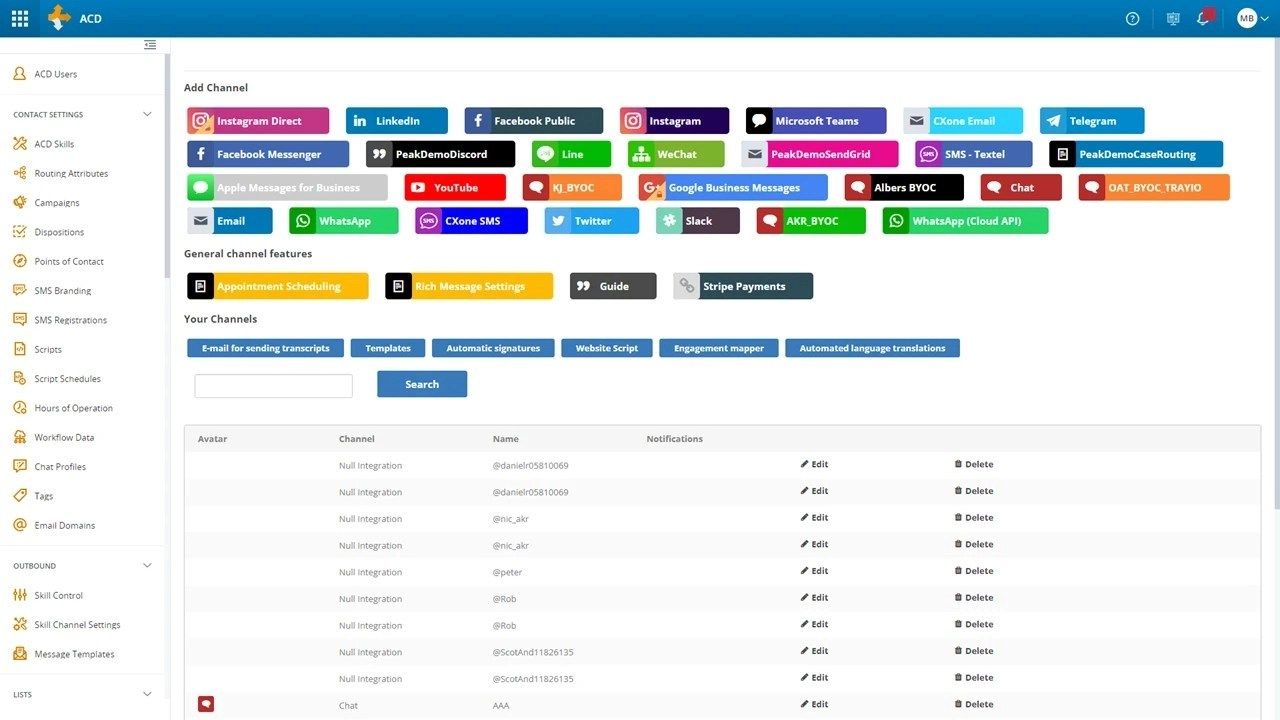The width and height of the screenshot is (1280, 720).
Task: Add a WhatsApp (Cloud API) channel
Action: (965, 221)
